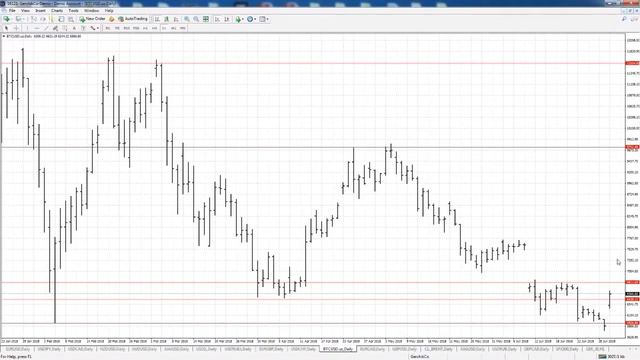Switch to the CL_BRENT,Daily chart tab

pyautogui.click(x=438, y=349)
